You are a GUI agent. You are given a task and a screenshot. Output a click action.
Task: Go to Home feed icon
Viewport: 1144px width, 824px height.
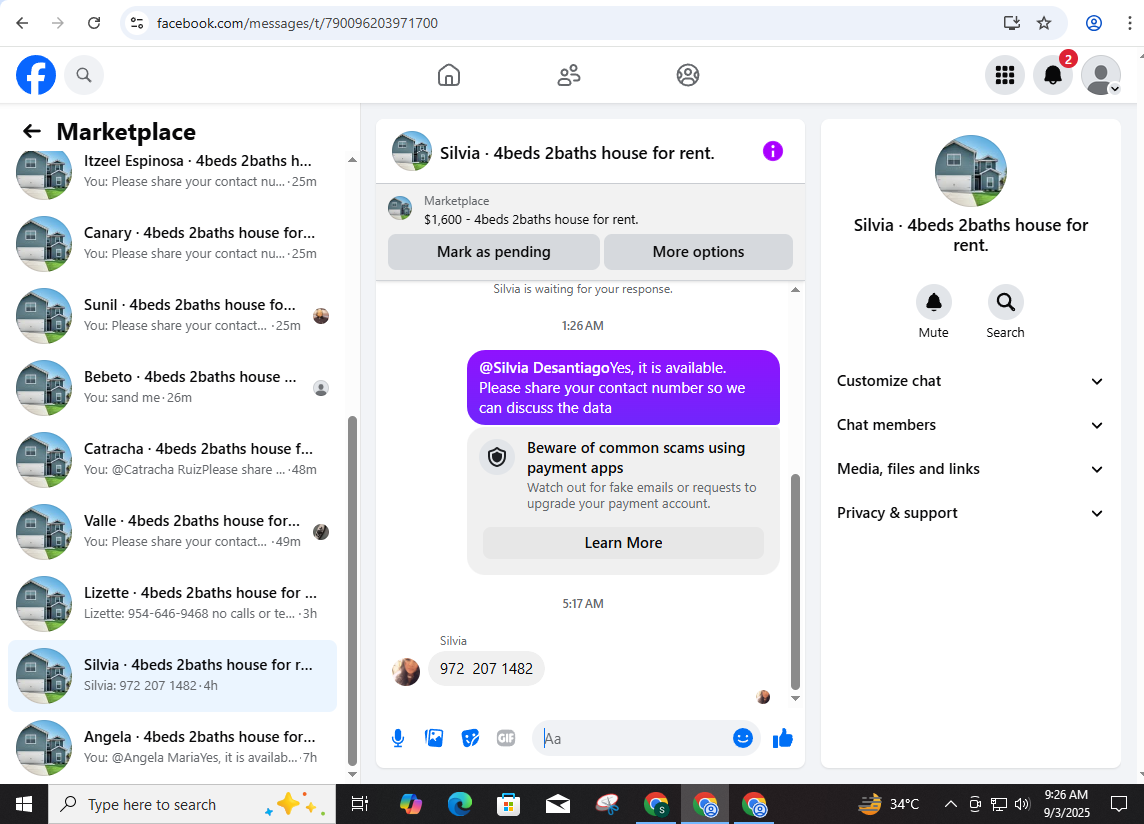[x=449, y=75]
